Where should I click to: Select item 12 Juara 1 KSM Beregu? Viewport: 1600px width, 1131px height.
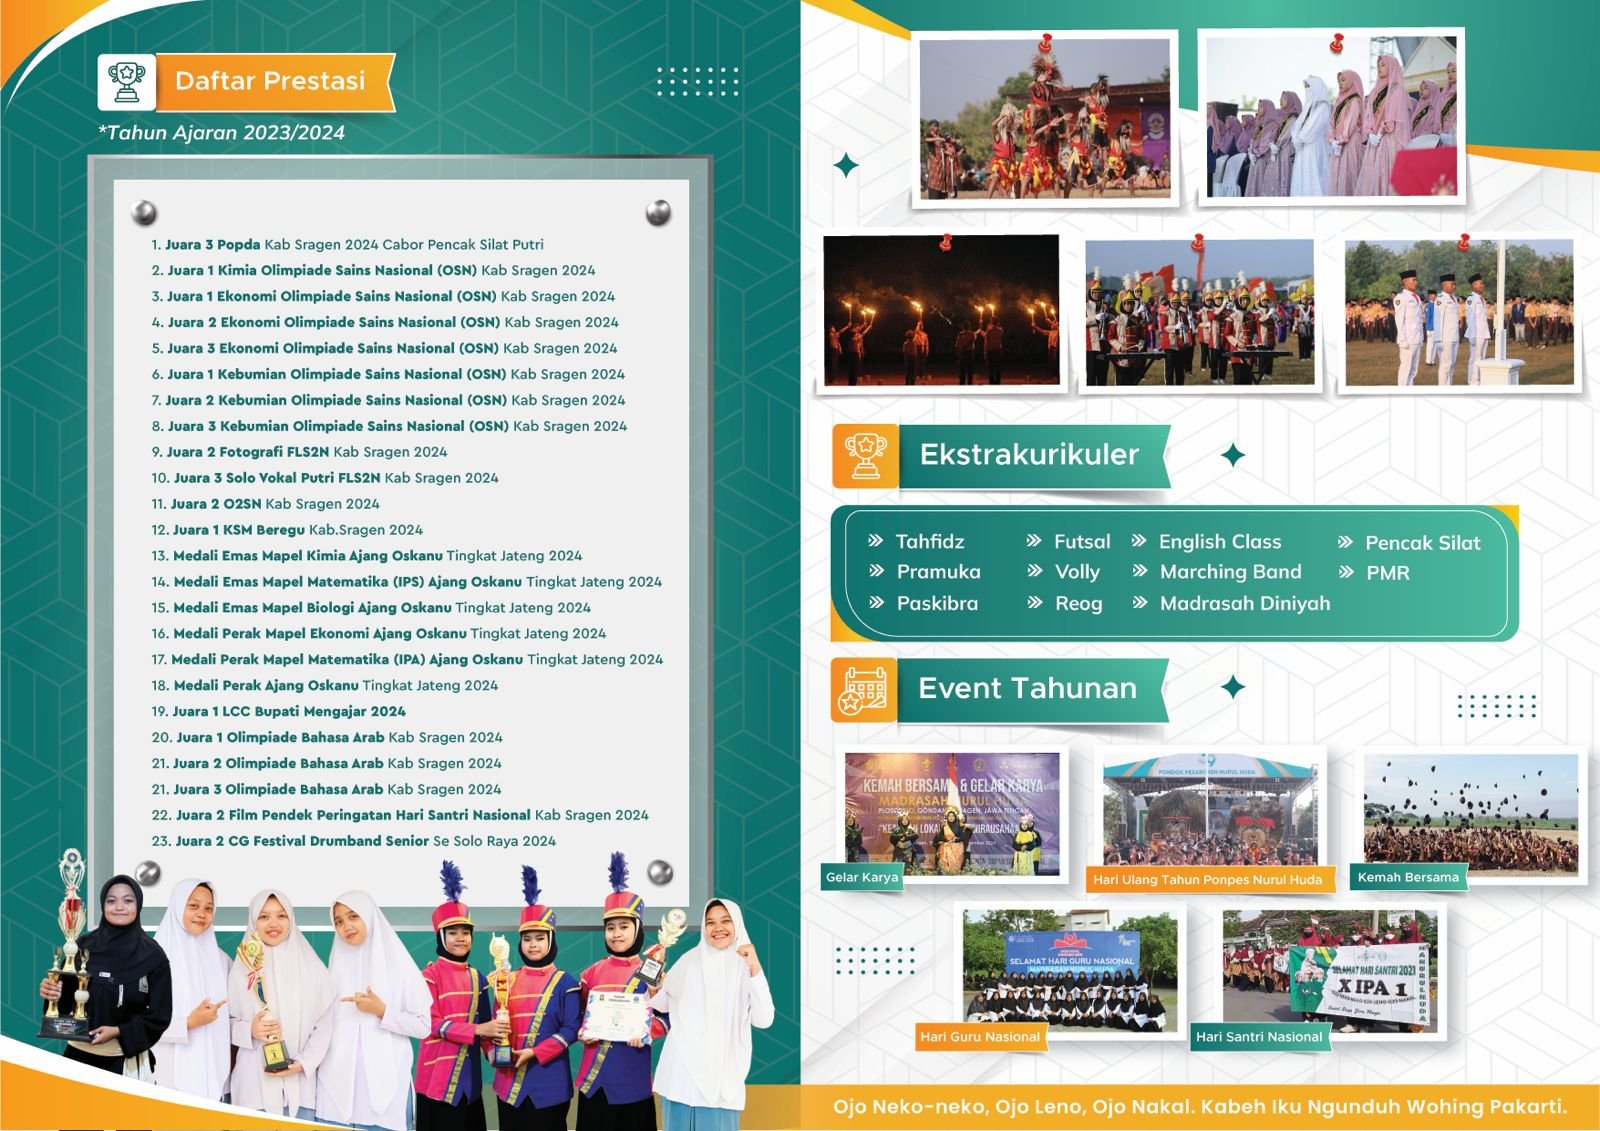pyautogui.click(x=287, y=530)
